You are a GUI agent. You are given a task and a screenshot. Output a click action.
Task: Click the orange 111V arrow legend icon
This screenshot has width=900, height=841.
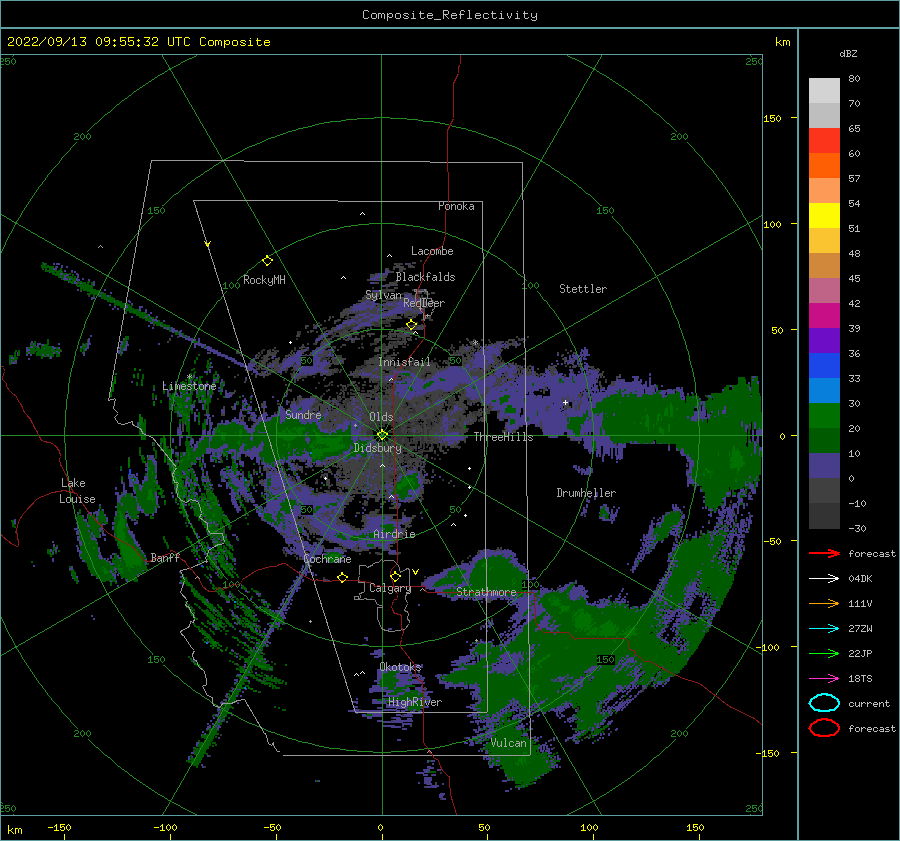(824, 603)
